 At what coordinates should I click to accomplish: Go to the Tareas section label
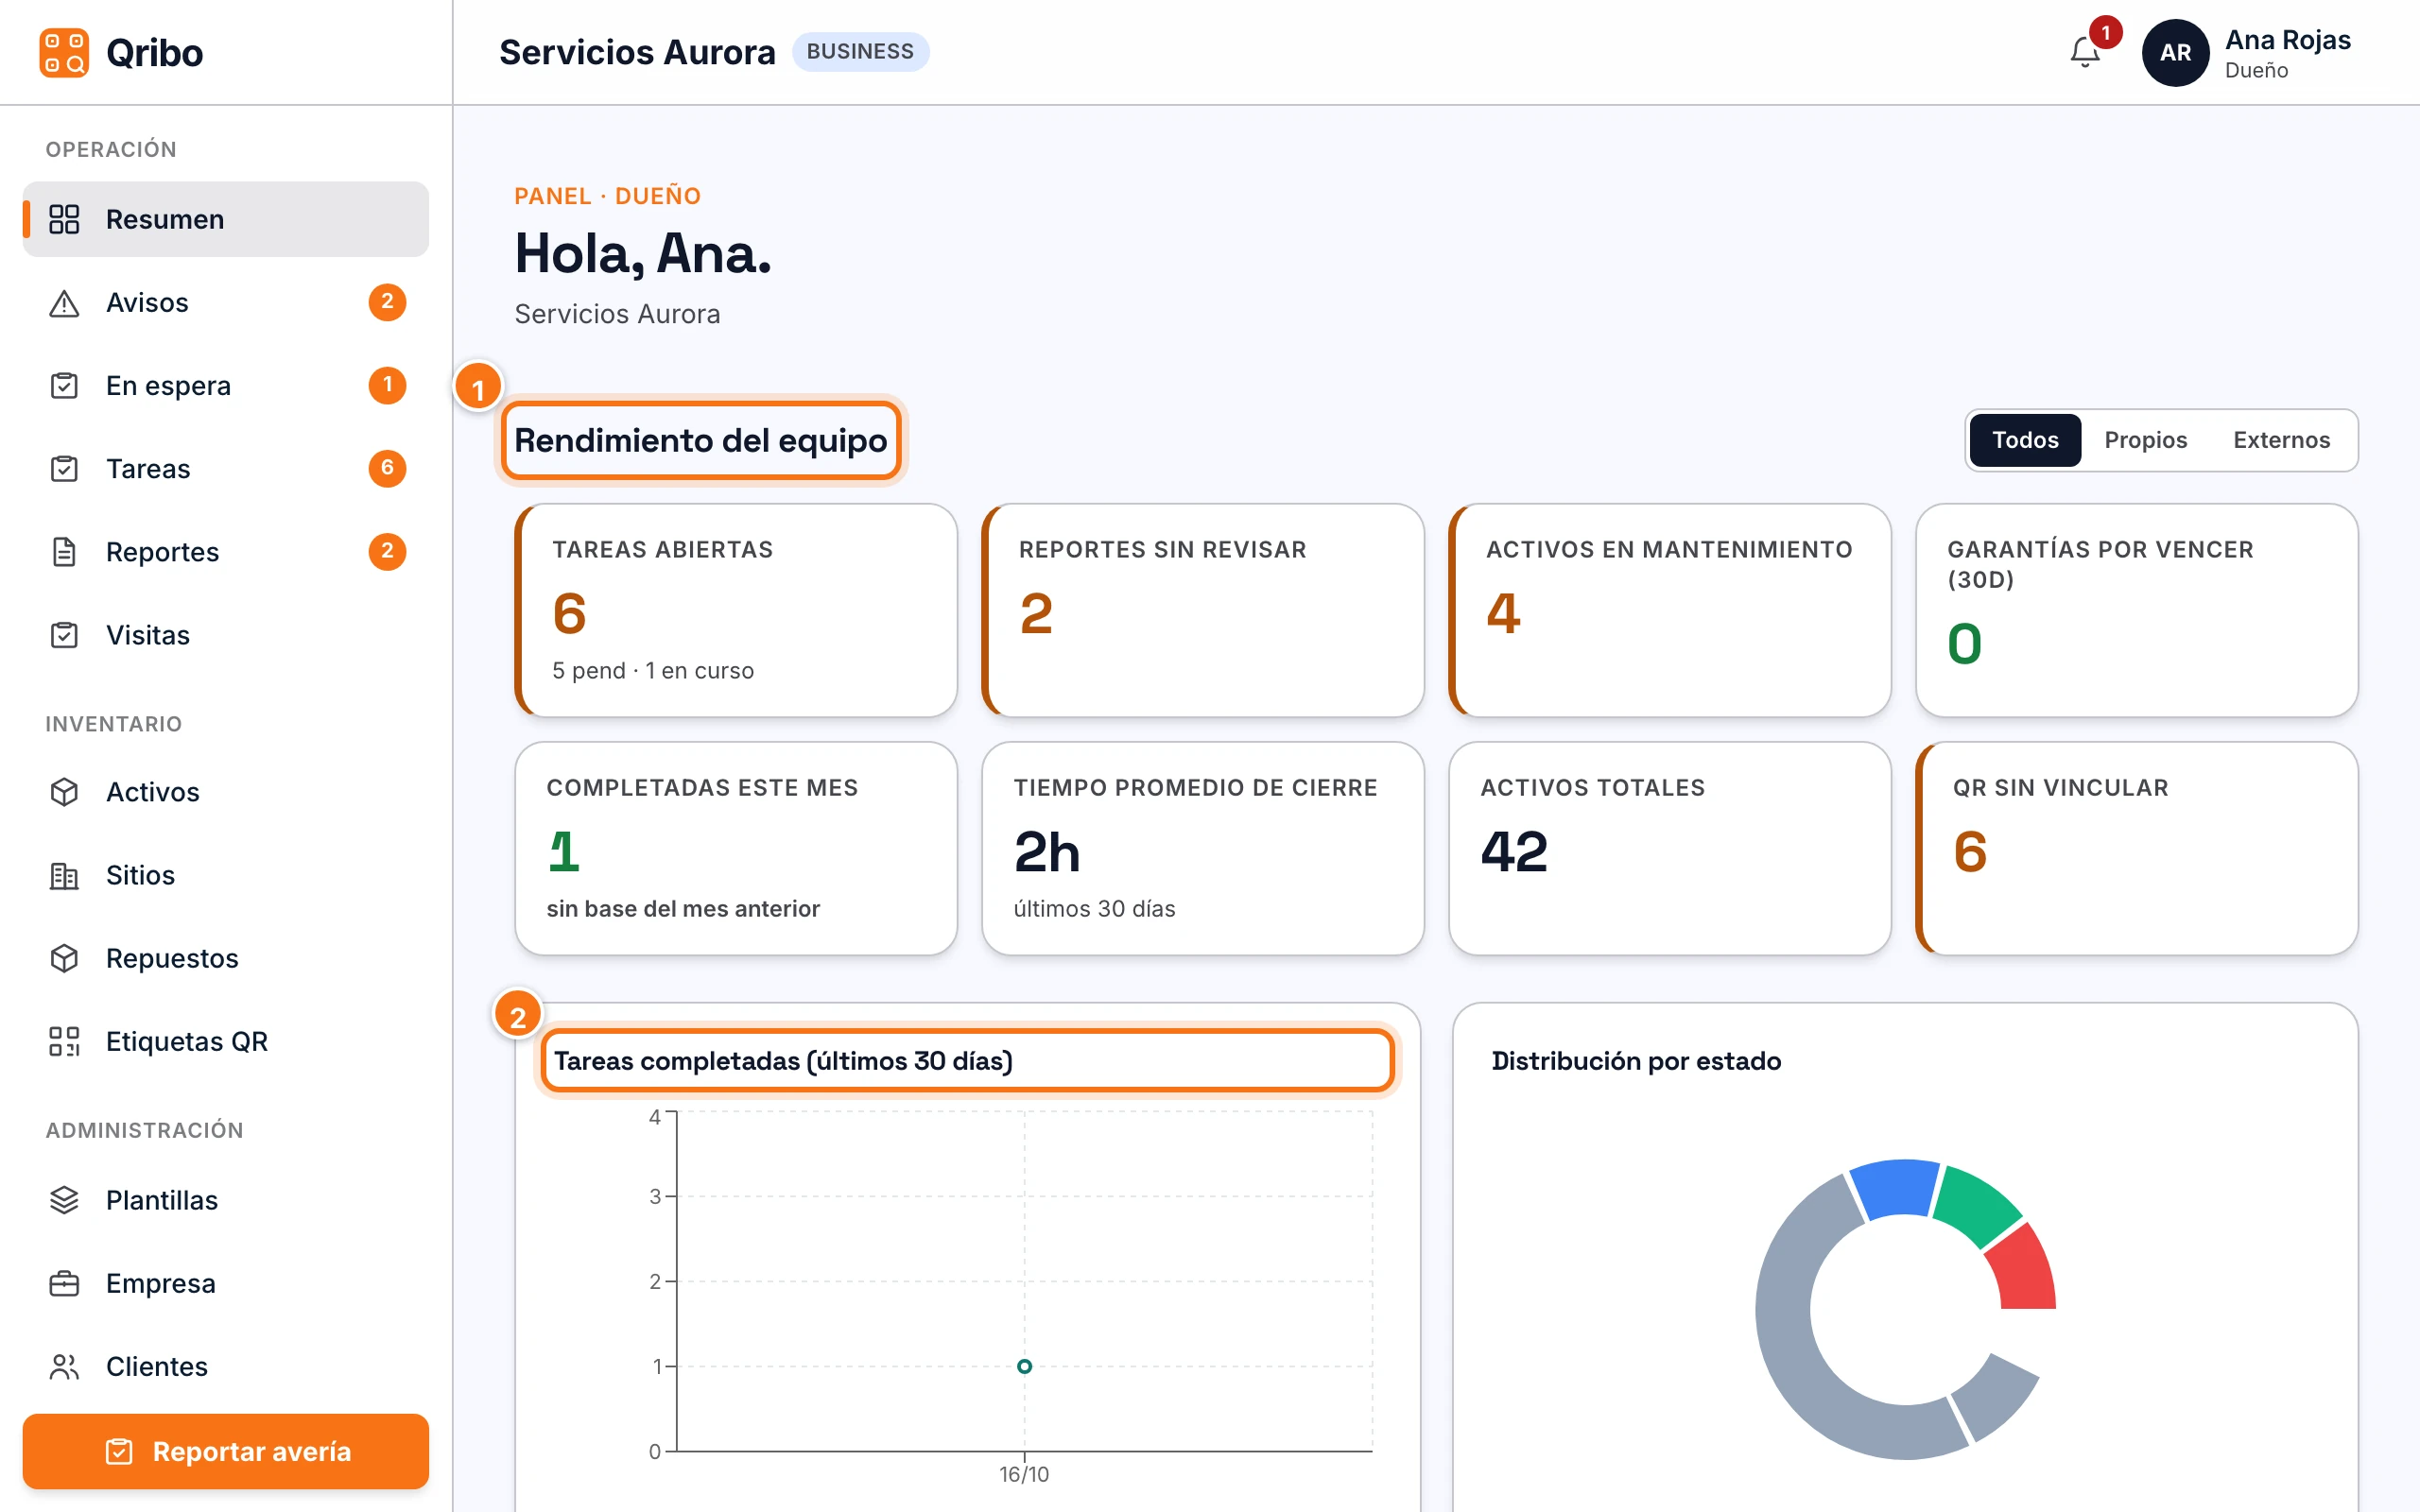coord(148,468)
